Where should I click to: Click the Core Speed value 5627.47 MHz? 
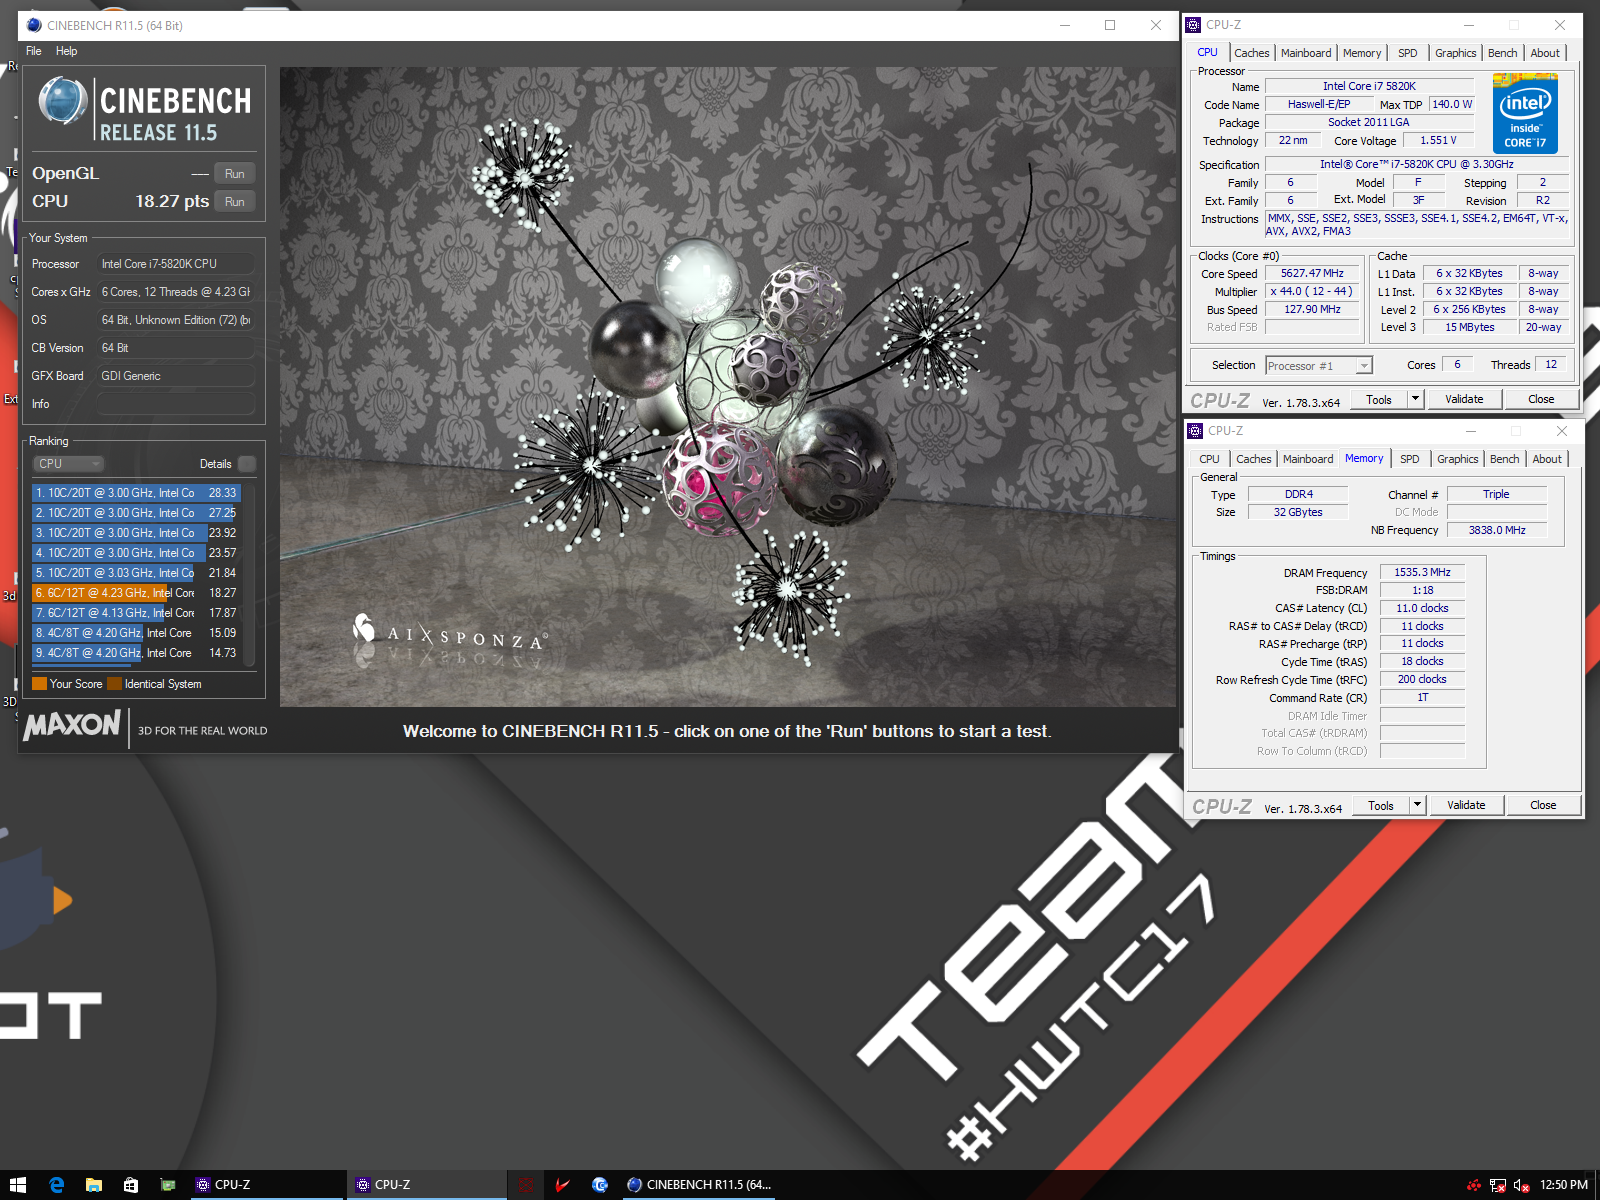pos(1312,273)
